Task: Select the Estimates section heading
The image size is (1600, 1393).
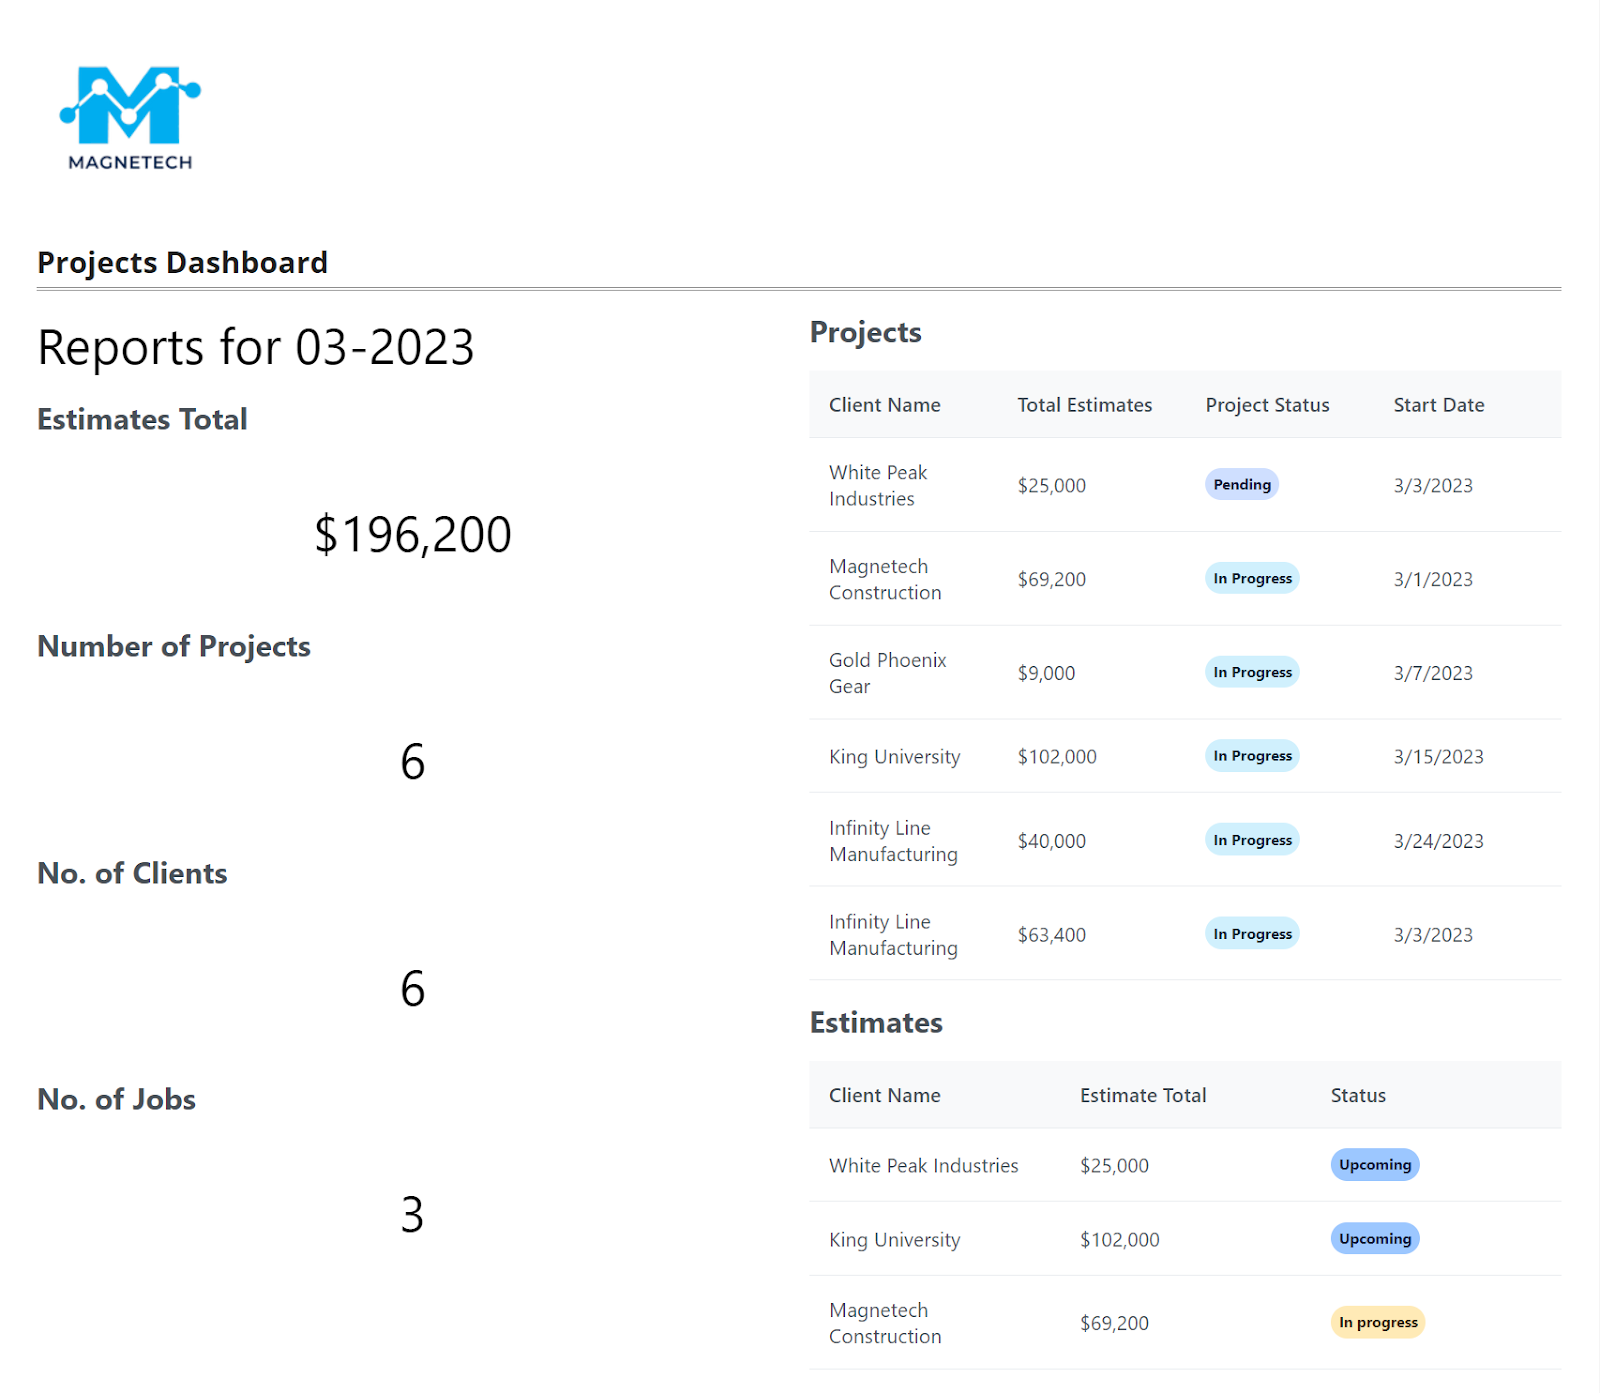Action: pos(875,1022)
